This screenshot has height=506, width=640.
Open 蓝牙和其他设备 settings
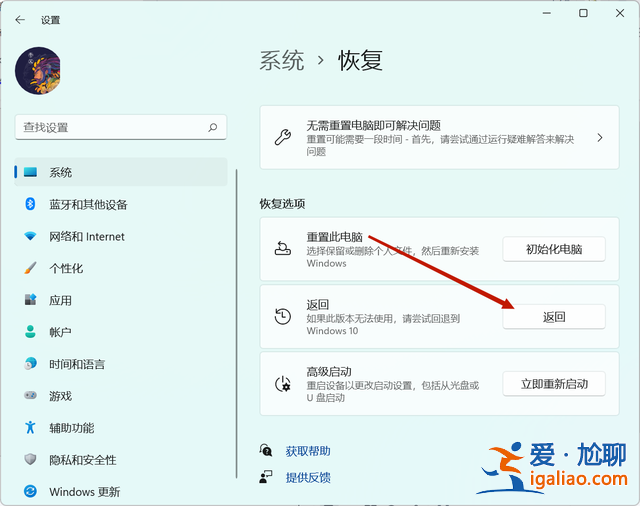tap(121, 204)
